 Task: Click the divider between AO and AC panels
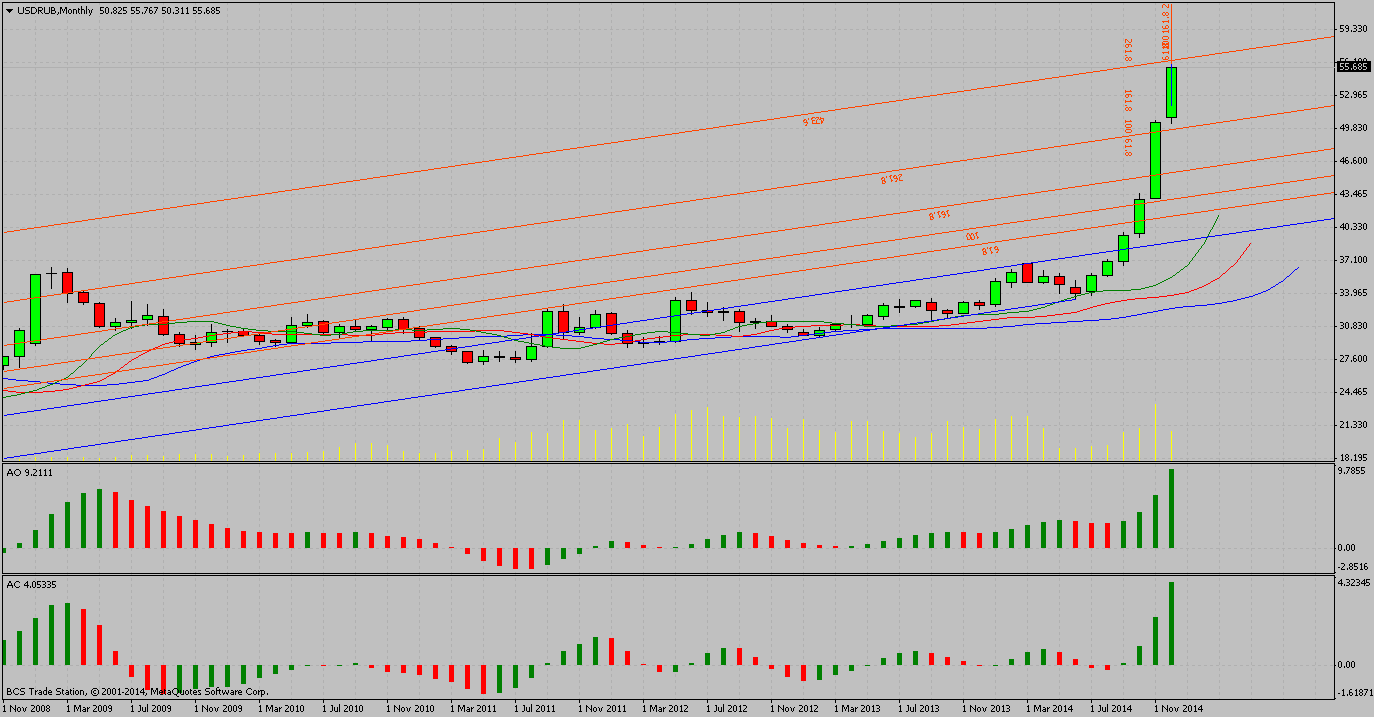click(668, 575)
